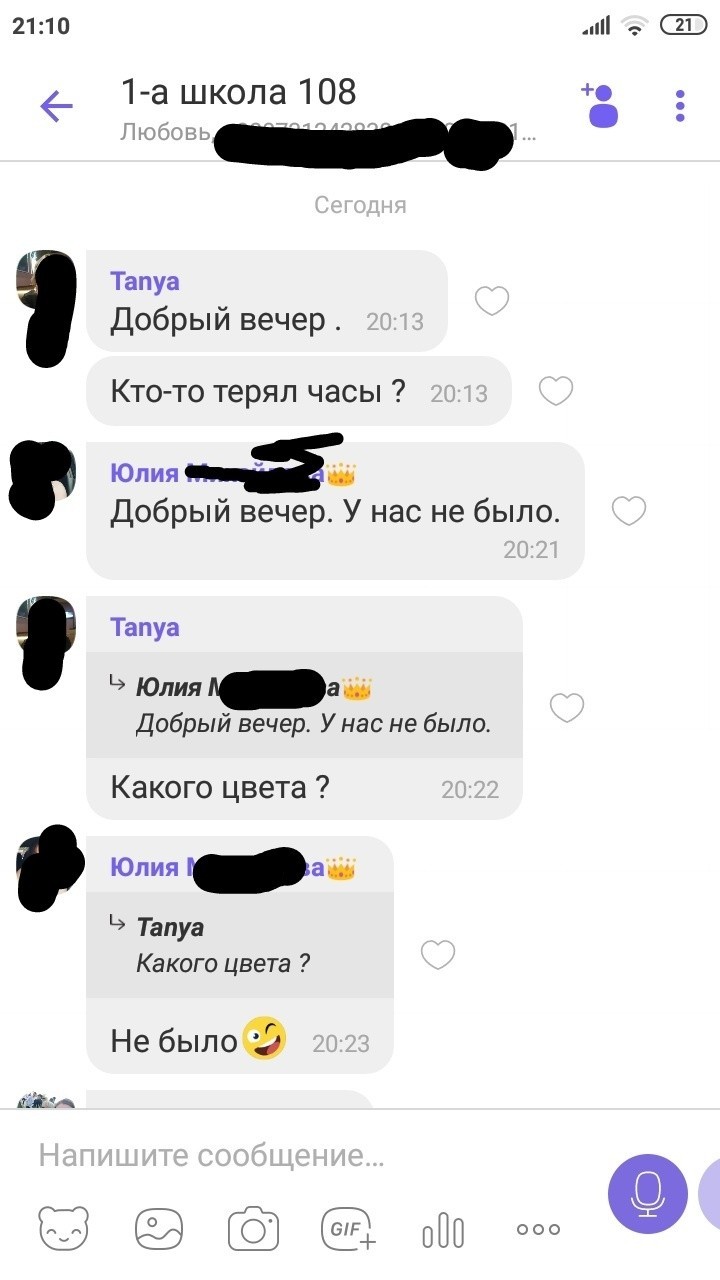Jump to the quoted Юлия message in Tanya's reply
Image resolution: width=720 pixels, height=1280 pixels.
pyautogui.click(x=304, y=705)
